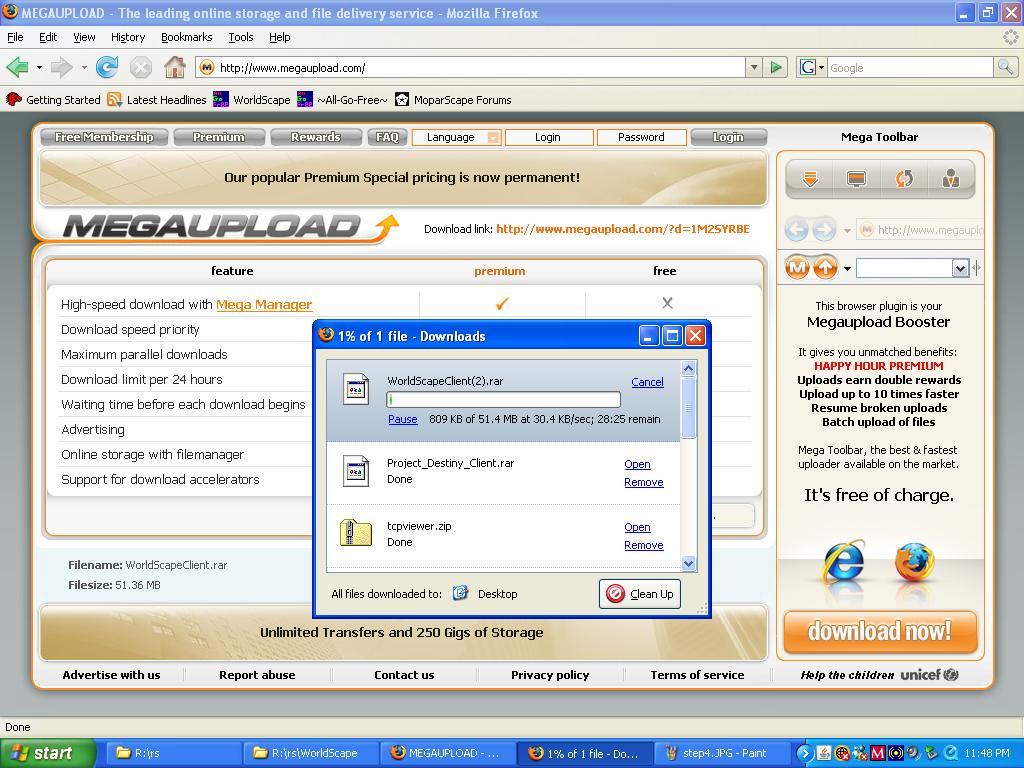
Task: Open the Megaupload download link URL
Action: 622,229
